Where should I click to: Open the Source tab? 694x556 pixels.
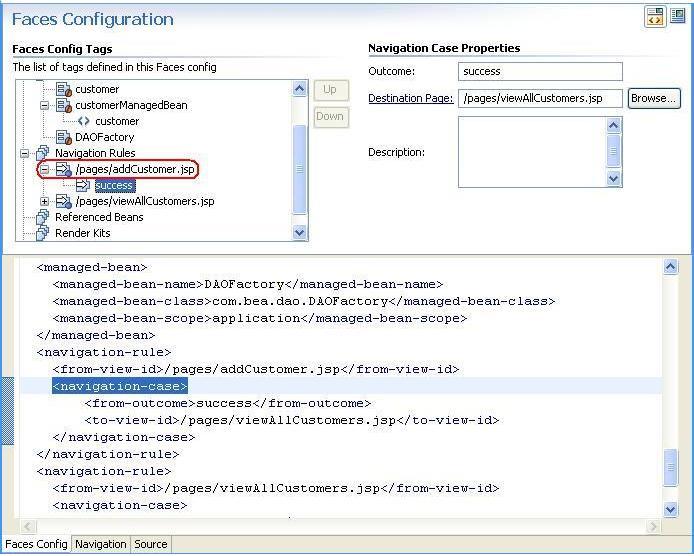coord(150,544)
